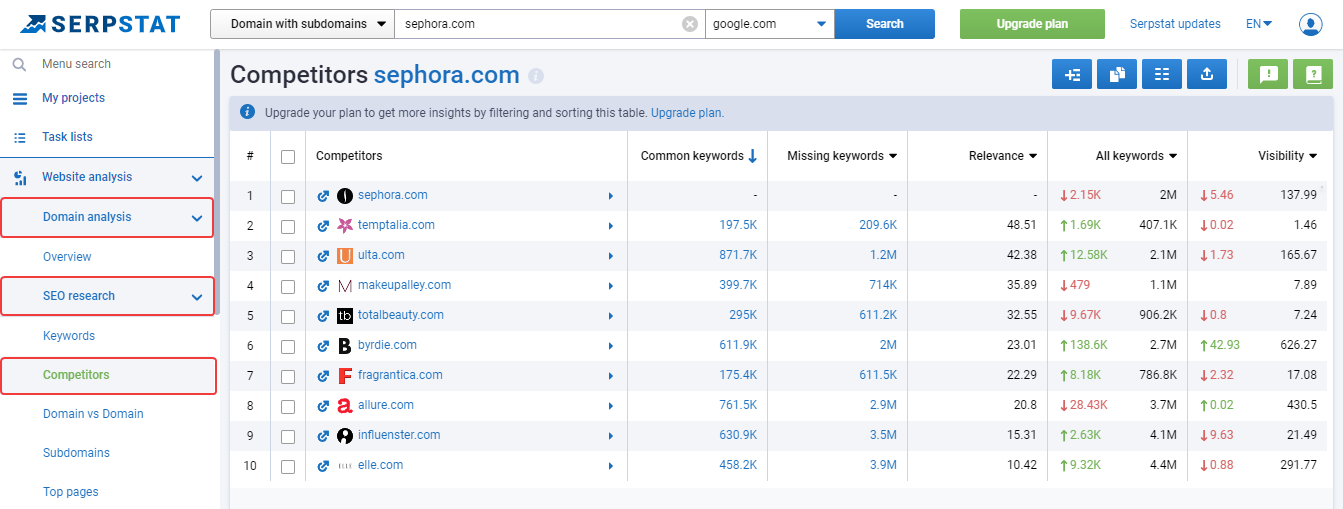Click the Menu search magnifier icon
The height and width of the screenshot is (509, 1343).
coord(19,64)
